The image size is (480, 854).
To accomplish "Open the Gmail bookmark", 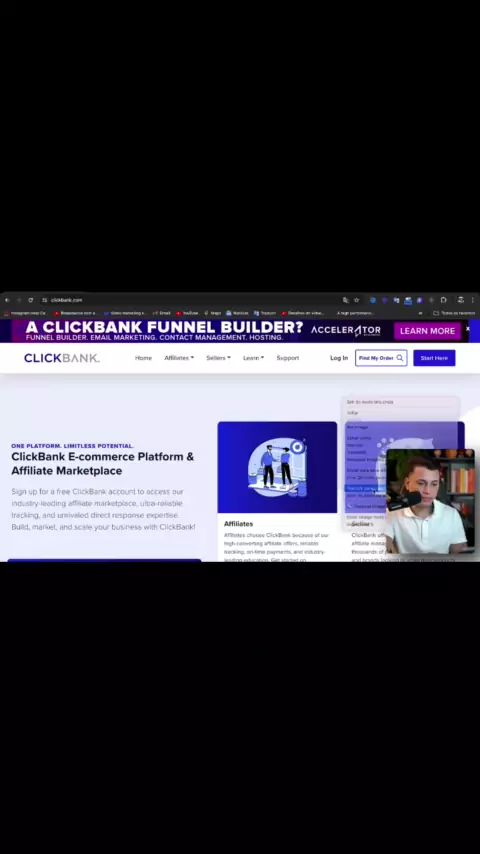I will (x=162, y=313).
